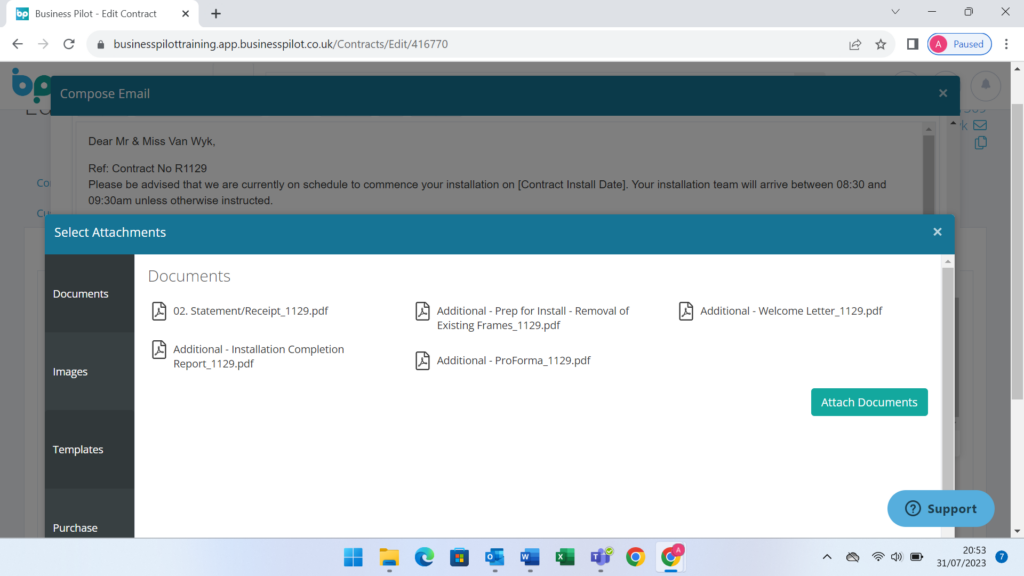This screenshot has height=576, width=1024.
Task: Switch to the Templates tab
Action: point(89,449)
